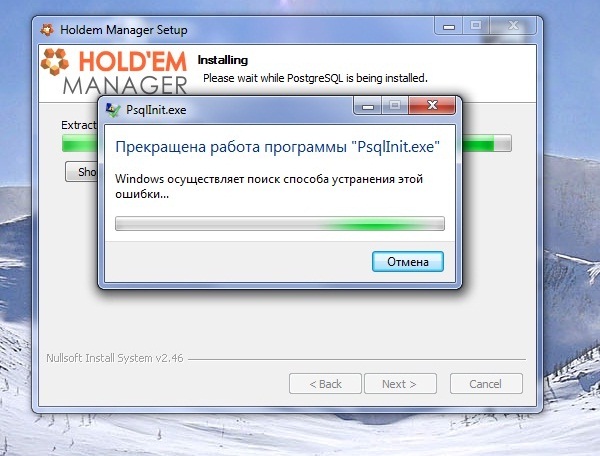Click the partially hidden Show details button

pos(82,171)
